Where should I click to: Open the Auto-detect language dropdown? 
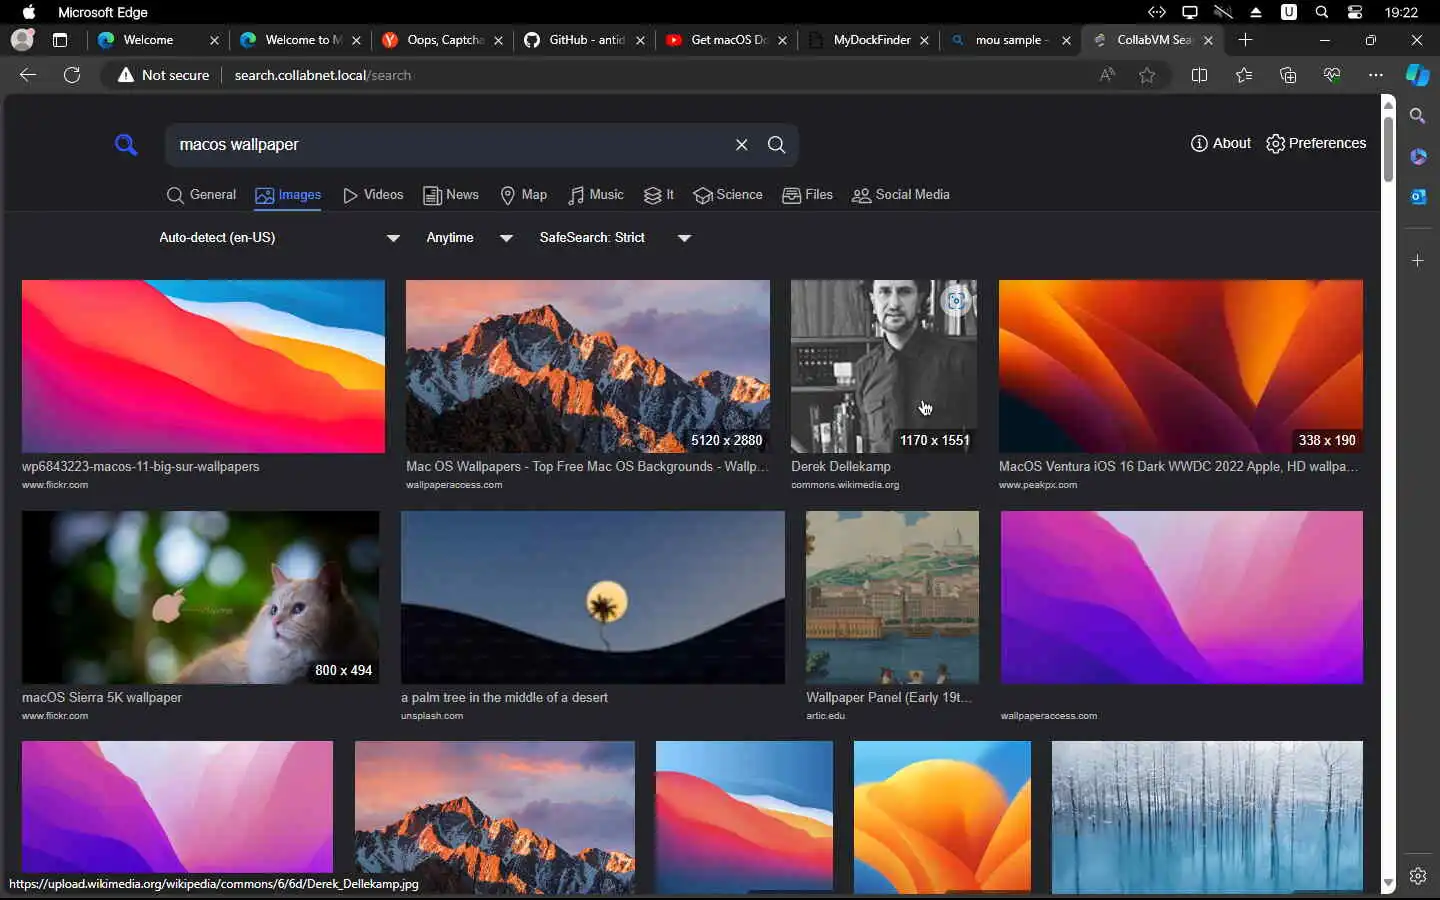[x=280, y=238]
